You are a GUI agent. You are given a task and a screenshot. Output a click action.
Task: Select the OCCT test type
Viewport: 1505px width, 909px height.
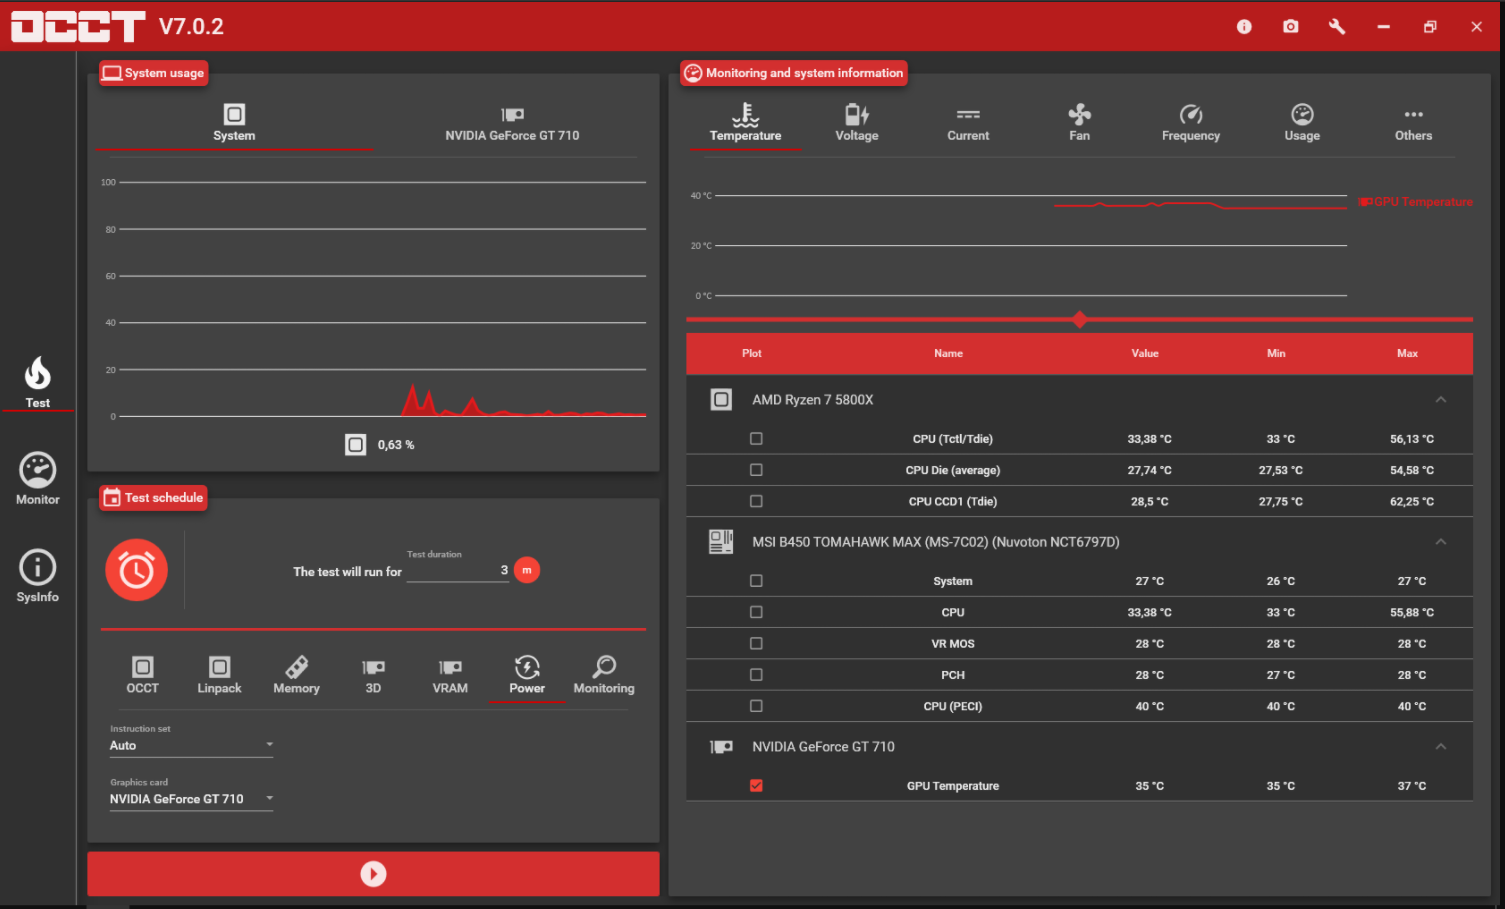142,675
